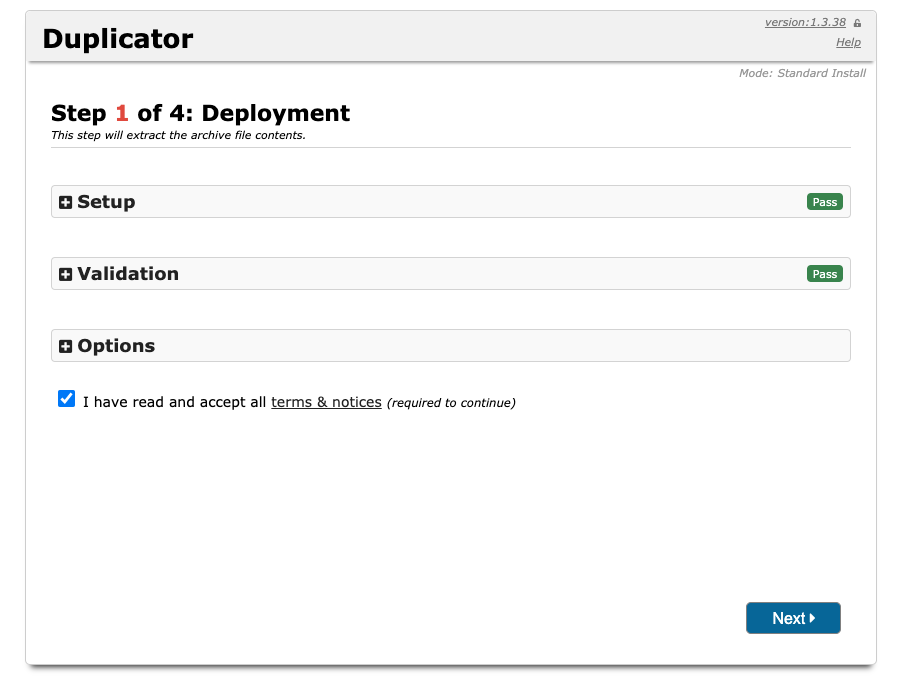
Task: Click the Validation Pass badge
Action: (824, 274)
